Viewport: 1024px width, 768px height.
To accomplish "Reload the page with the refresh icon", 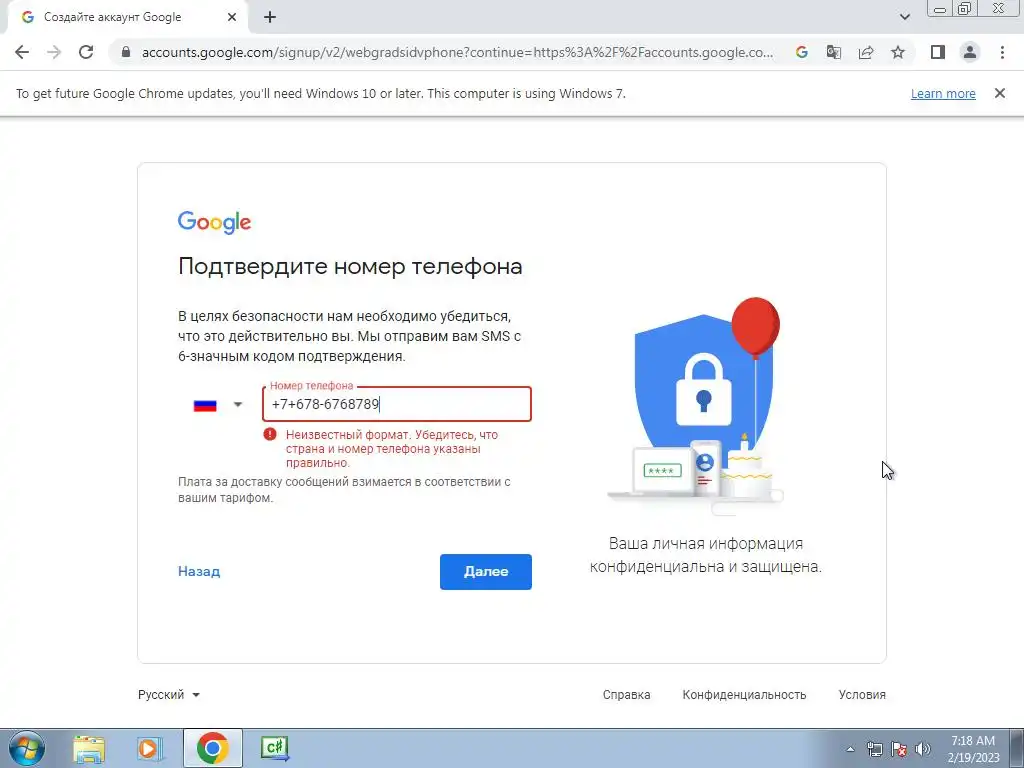I will (x=86, y=52).
